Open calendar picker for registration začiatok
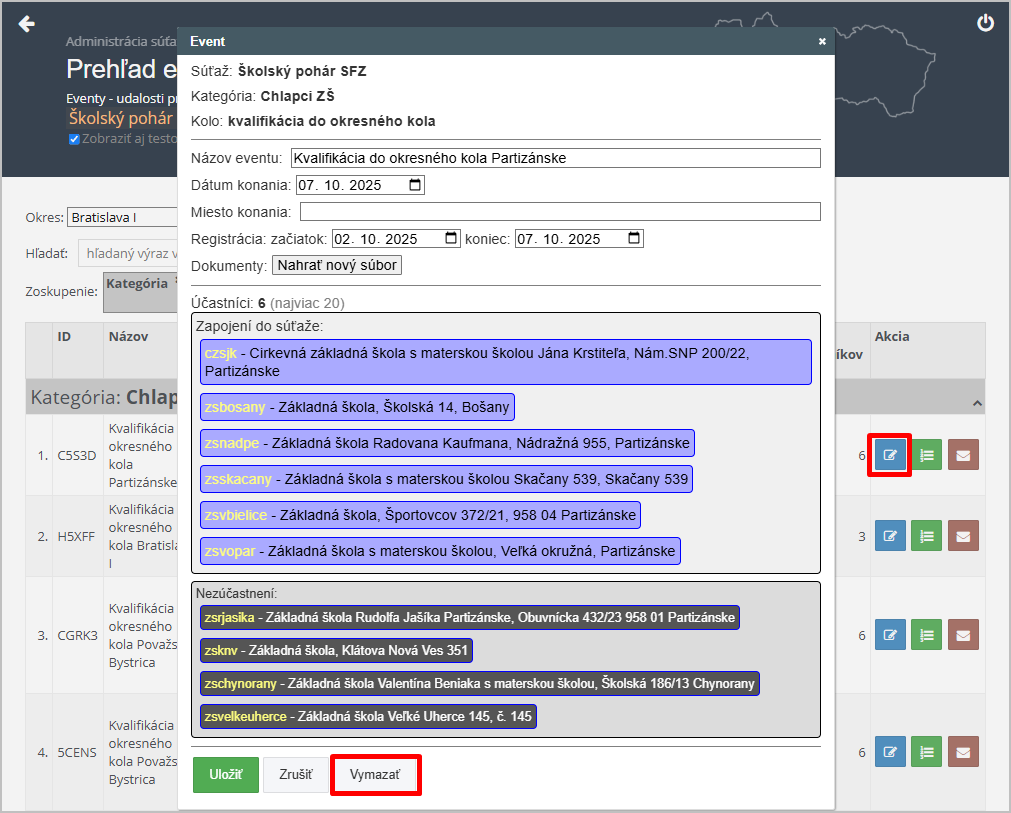The height and width of the screenshot is (813, 1011). [x=451, y=239]
